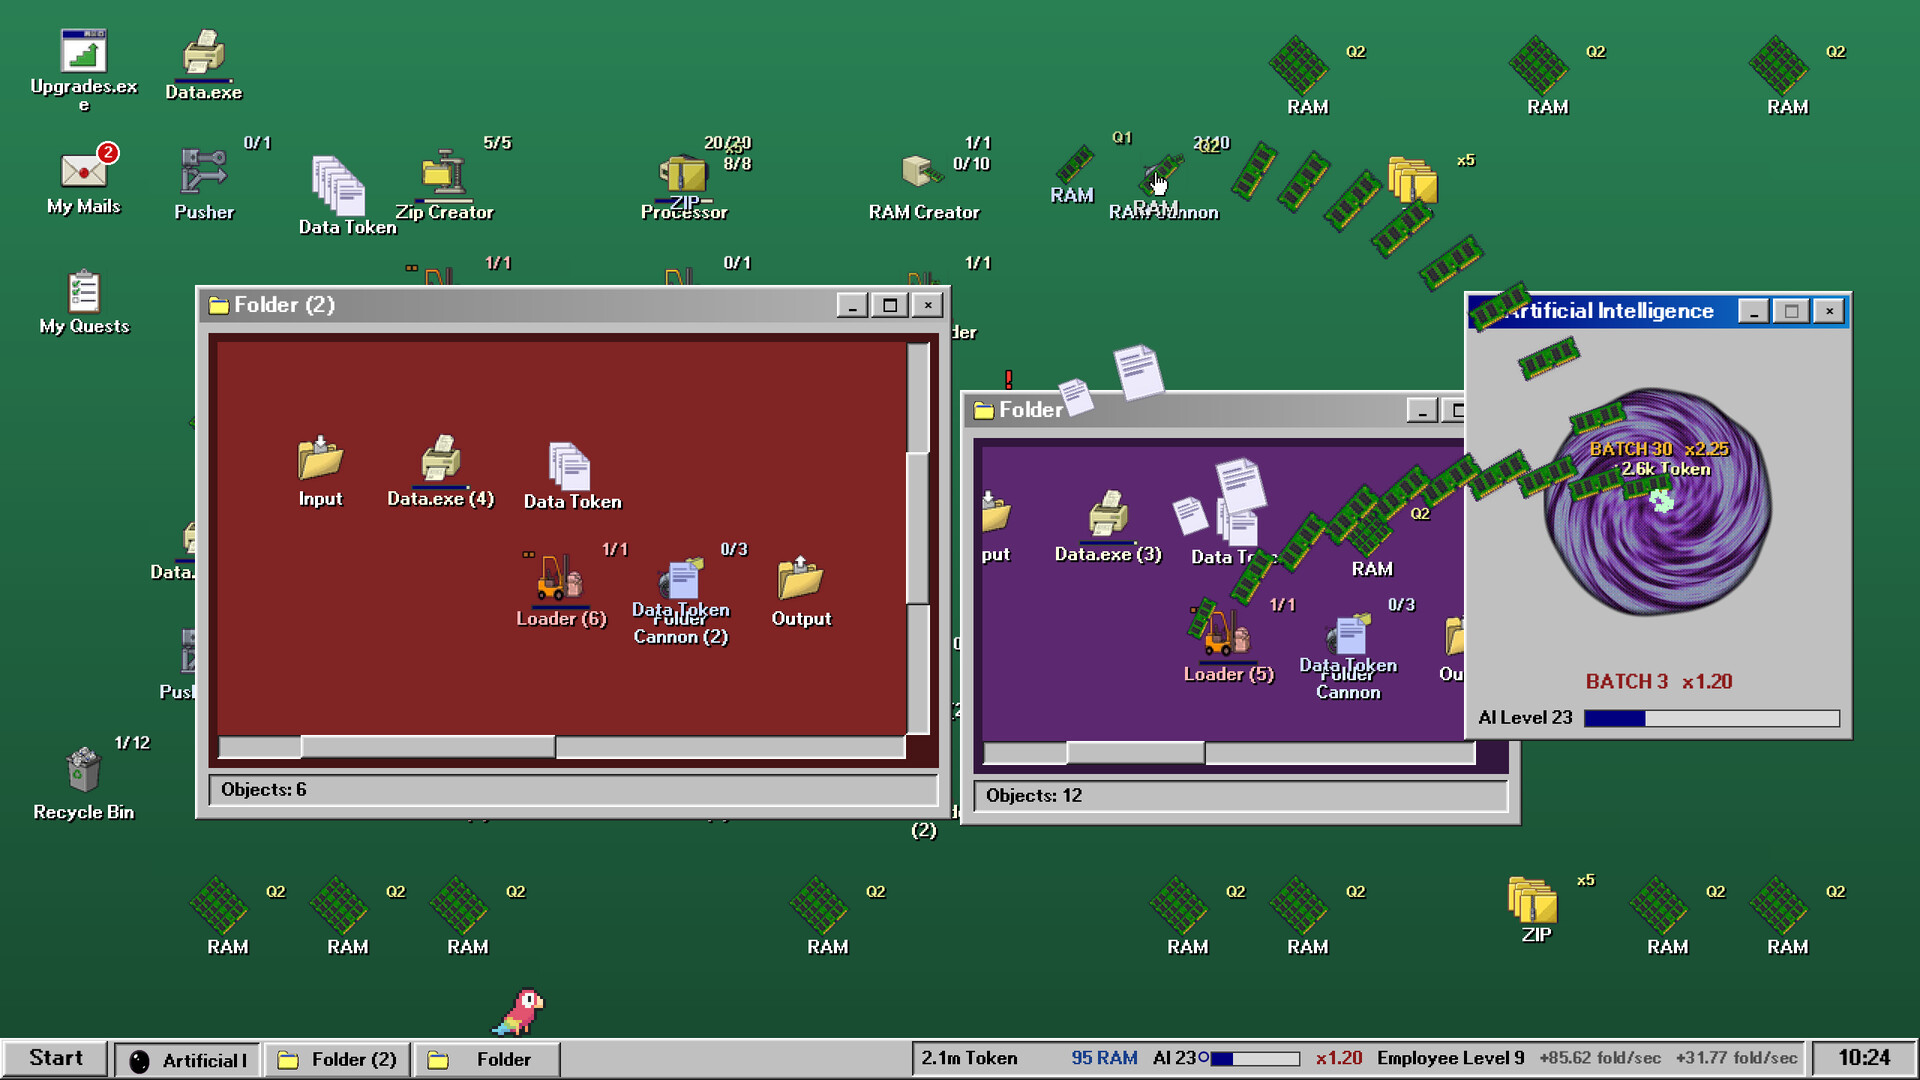Open the Recycle Bin icon
This screenshot has height=1080, width=1920.
click(84, 770)
